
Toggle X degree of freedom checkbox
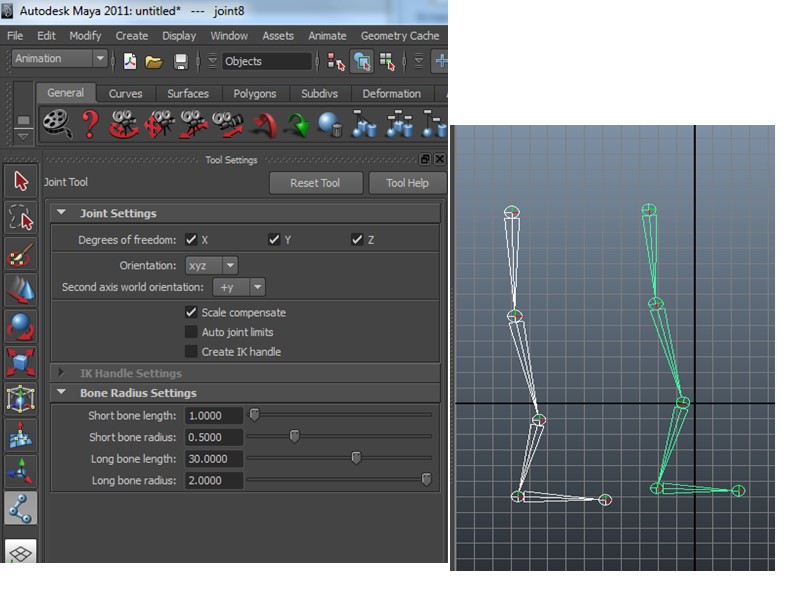click(x=191, y=239)
